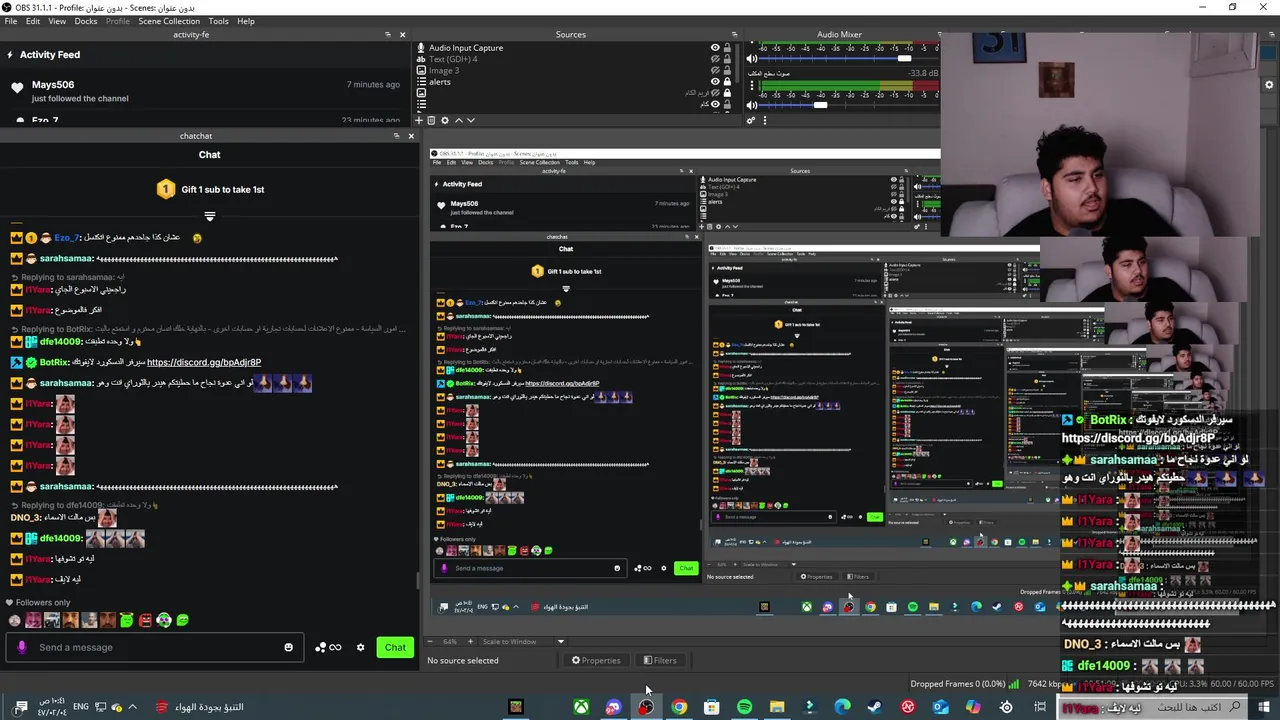Add a new source with the plus icon
1280x720 pixels.
point(419,120)
